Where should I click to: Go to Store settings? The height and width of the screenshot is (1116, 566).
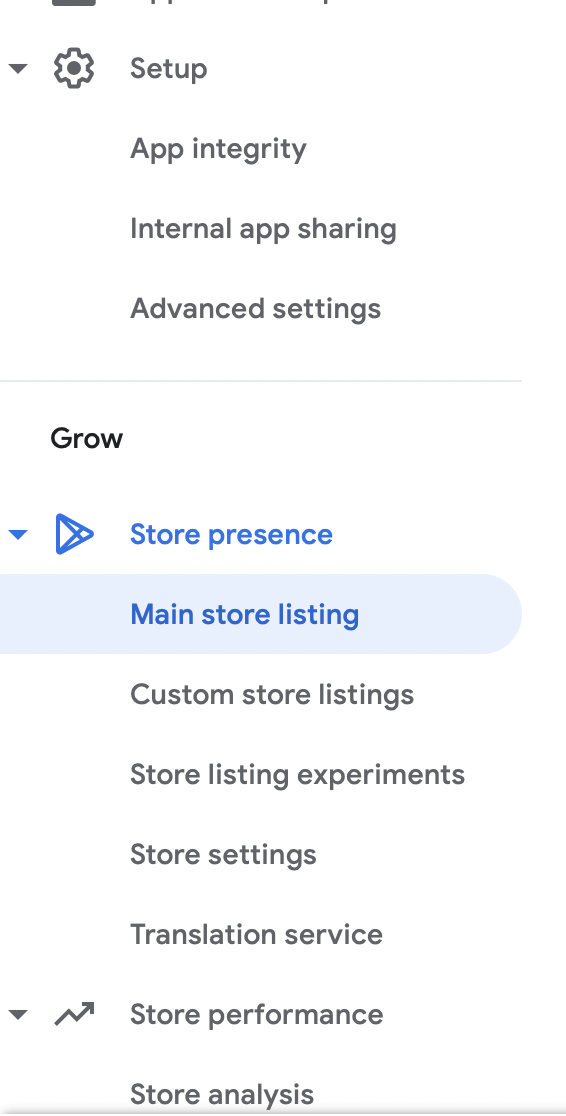pos(224,855)
